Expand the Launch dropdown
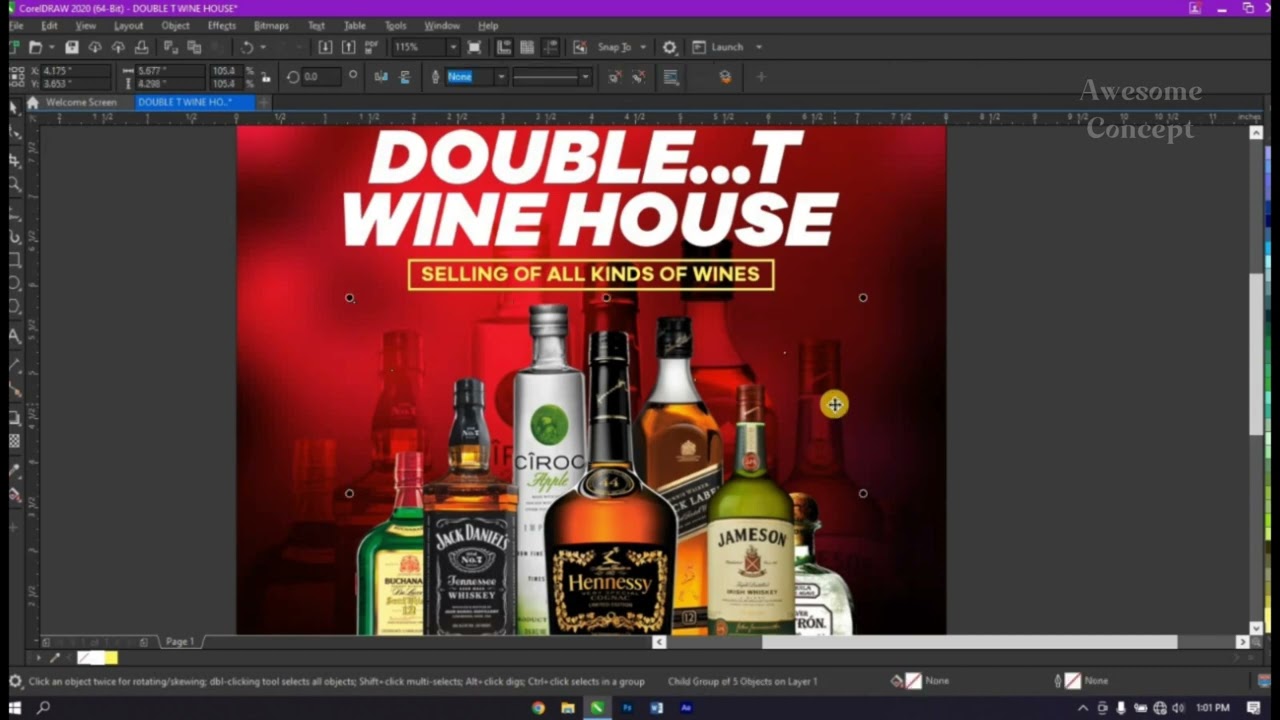Screen dimensions: 1280x720 point(759,47)
